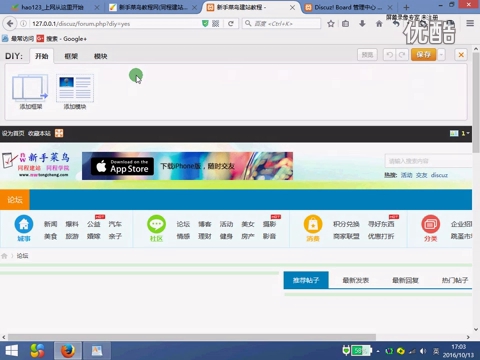Click the 优惠打折 link
This screenshot has width=480, height=360.
click(x=381, y=236)
